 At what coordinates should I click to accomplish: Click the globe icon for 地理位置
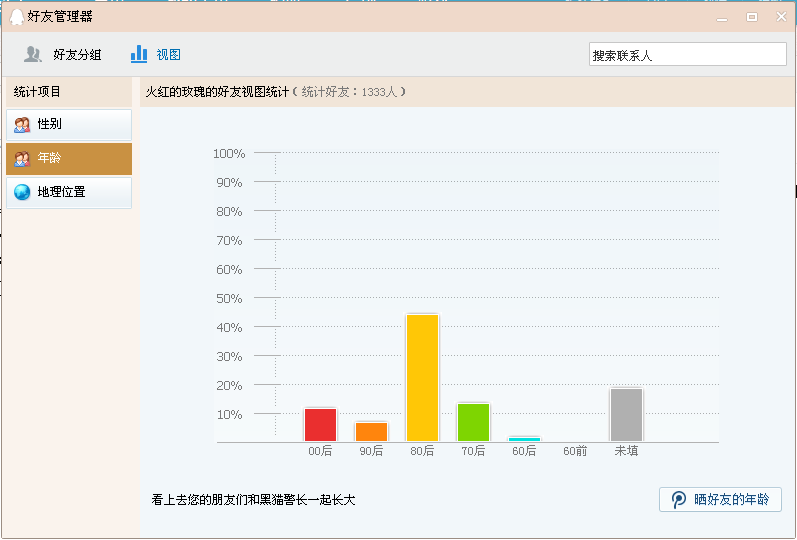coord(22,192)
